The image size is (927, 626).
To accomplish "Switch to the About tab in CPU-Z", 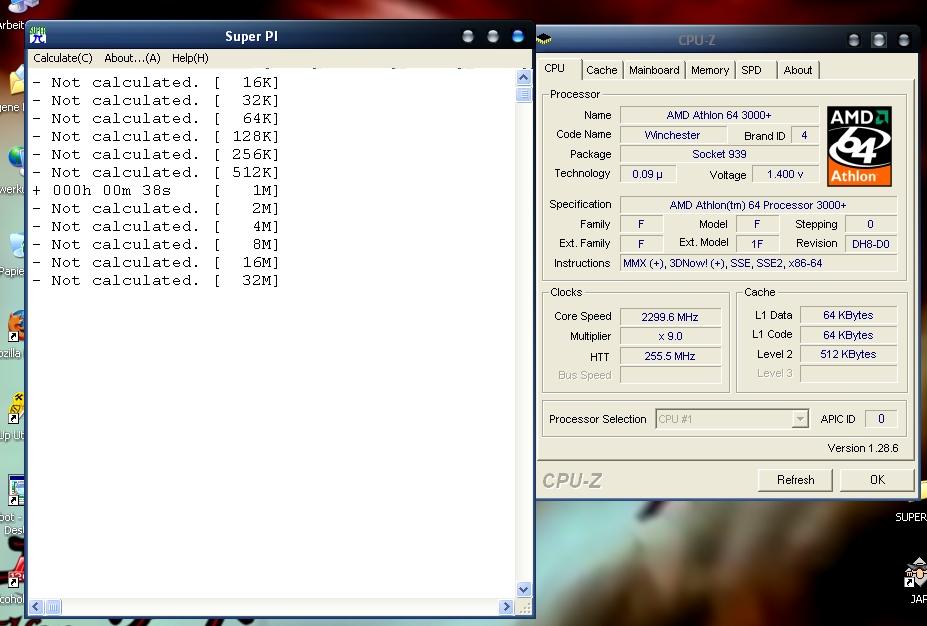I will pyautogui.click(x=798, y=70).
